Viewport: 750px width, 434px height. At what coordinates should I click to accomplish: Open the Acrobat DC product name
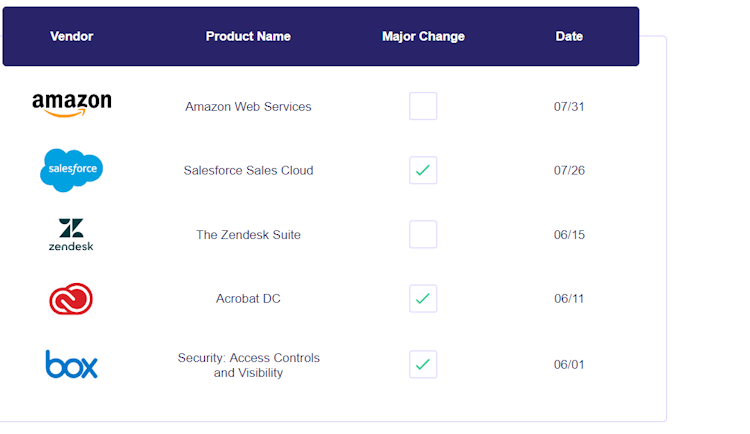point(248,299)
